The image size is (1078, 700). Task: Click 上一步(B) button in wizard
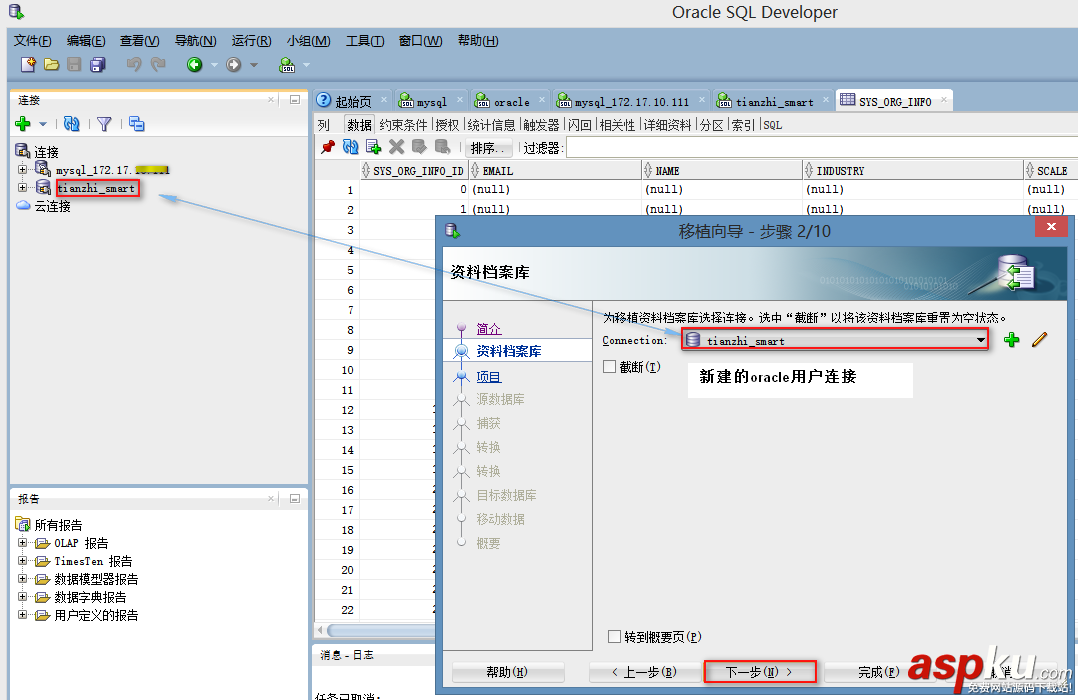tap(644, 672)
